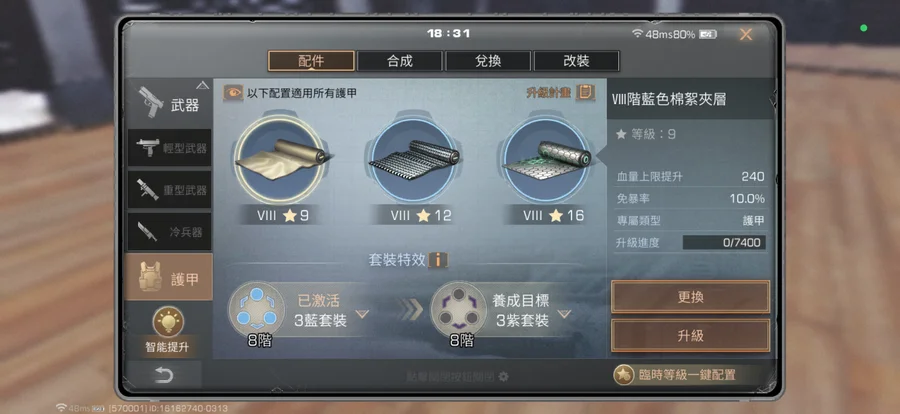Screen dimensions: 900x414
Task: Click the 升級 button
Action: (x=690, y=335)
